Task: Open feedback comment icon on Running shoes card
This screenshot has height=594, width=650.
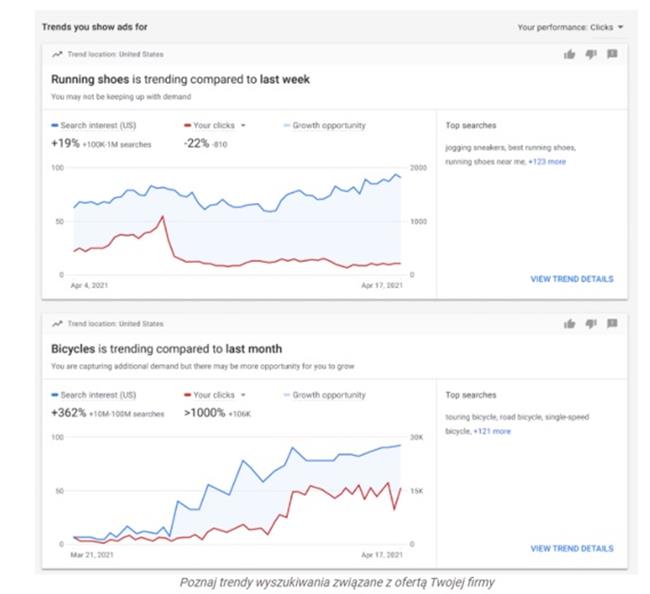Action: tap(612, 54)
